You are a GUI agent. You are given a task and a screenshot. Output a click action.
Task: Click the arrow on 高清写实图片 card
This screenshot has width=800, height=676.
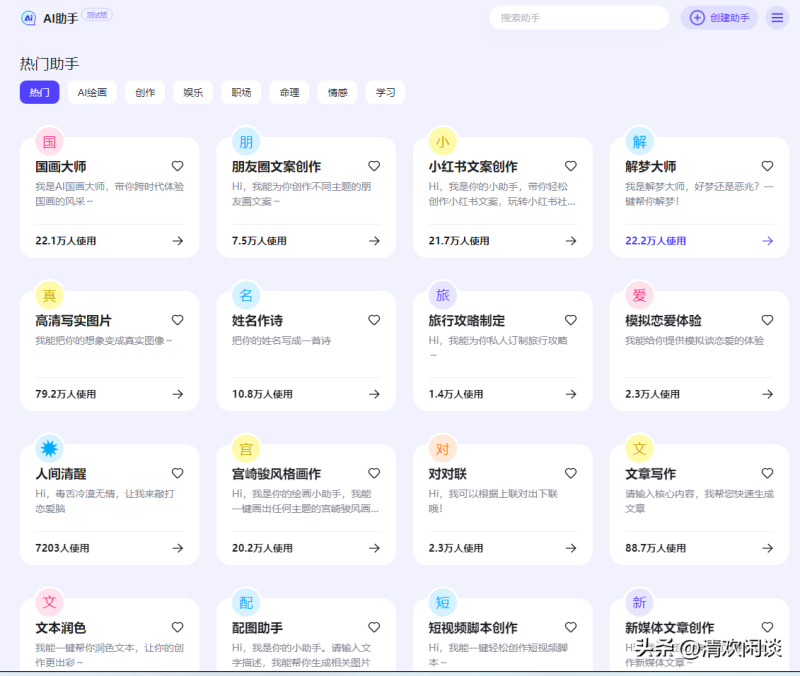coord(178,394)
